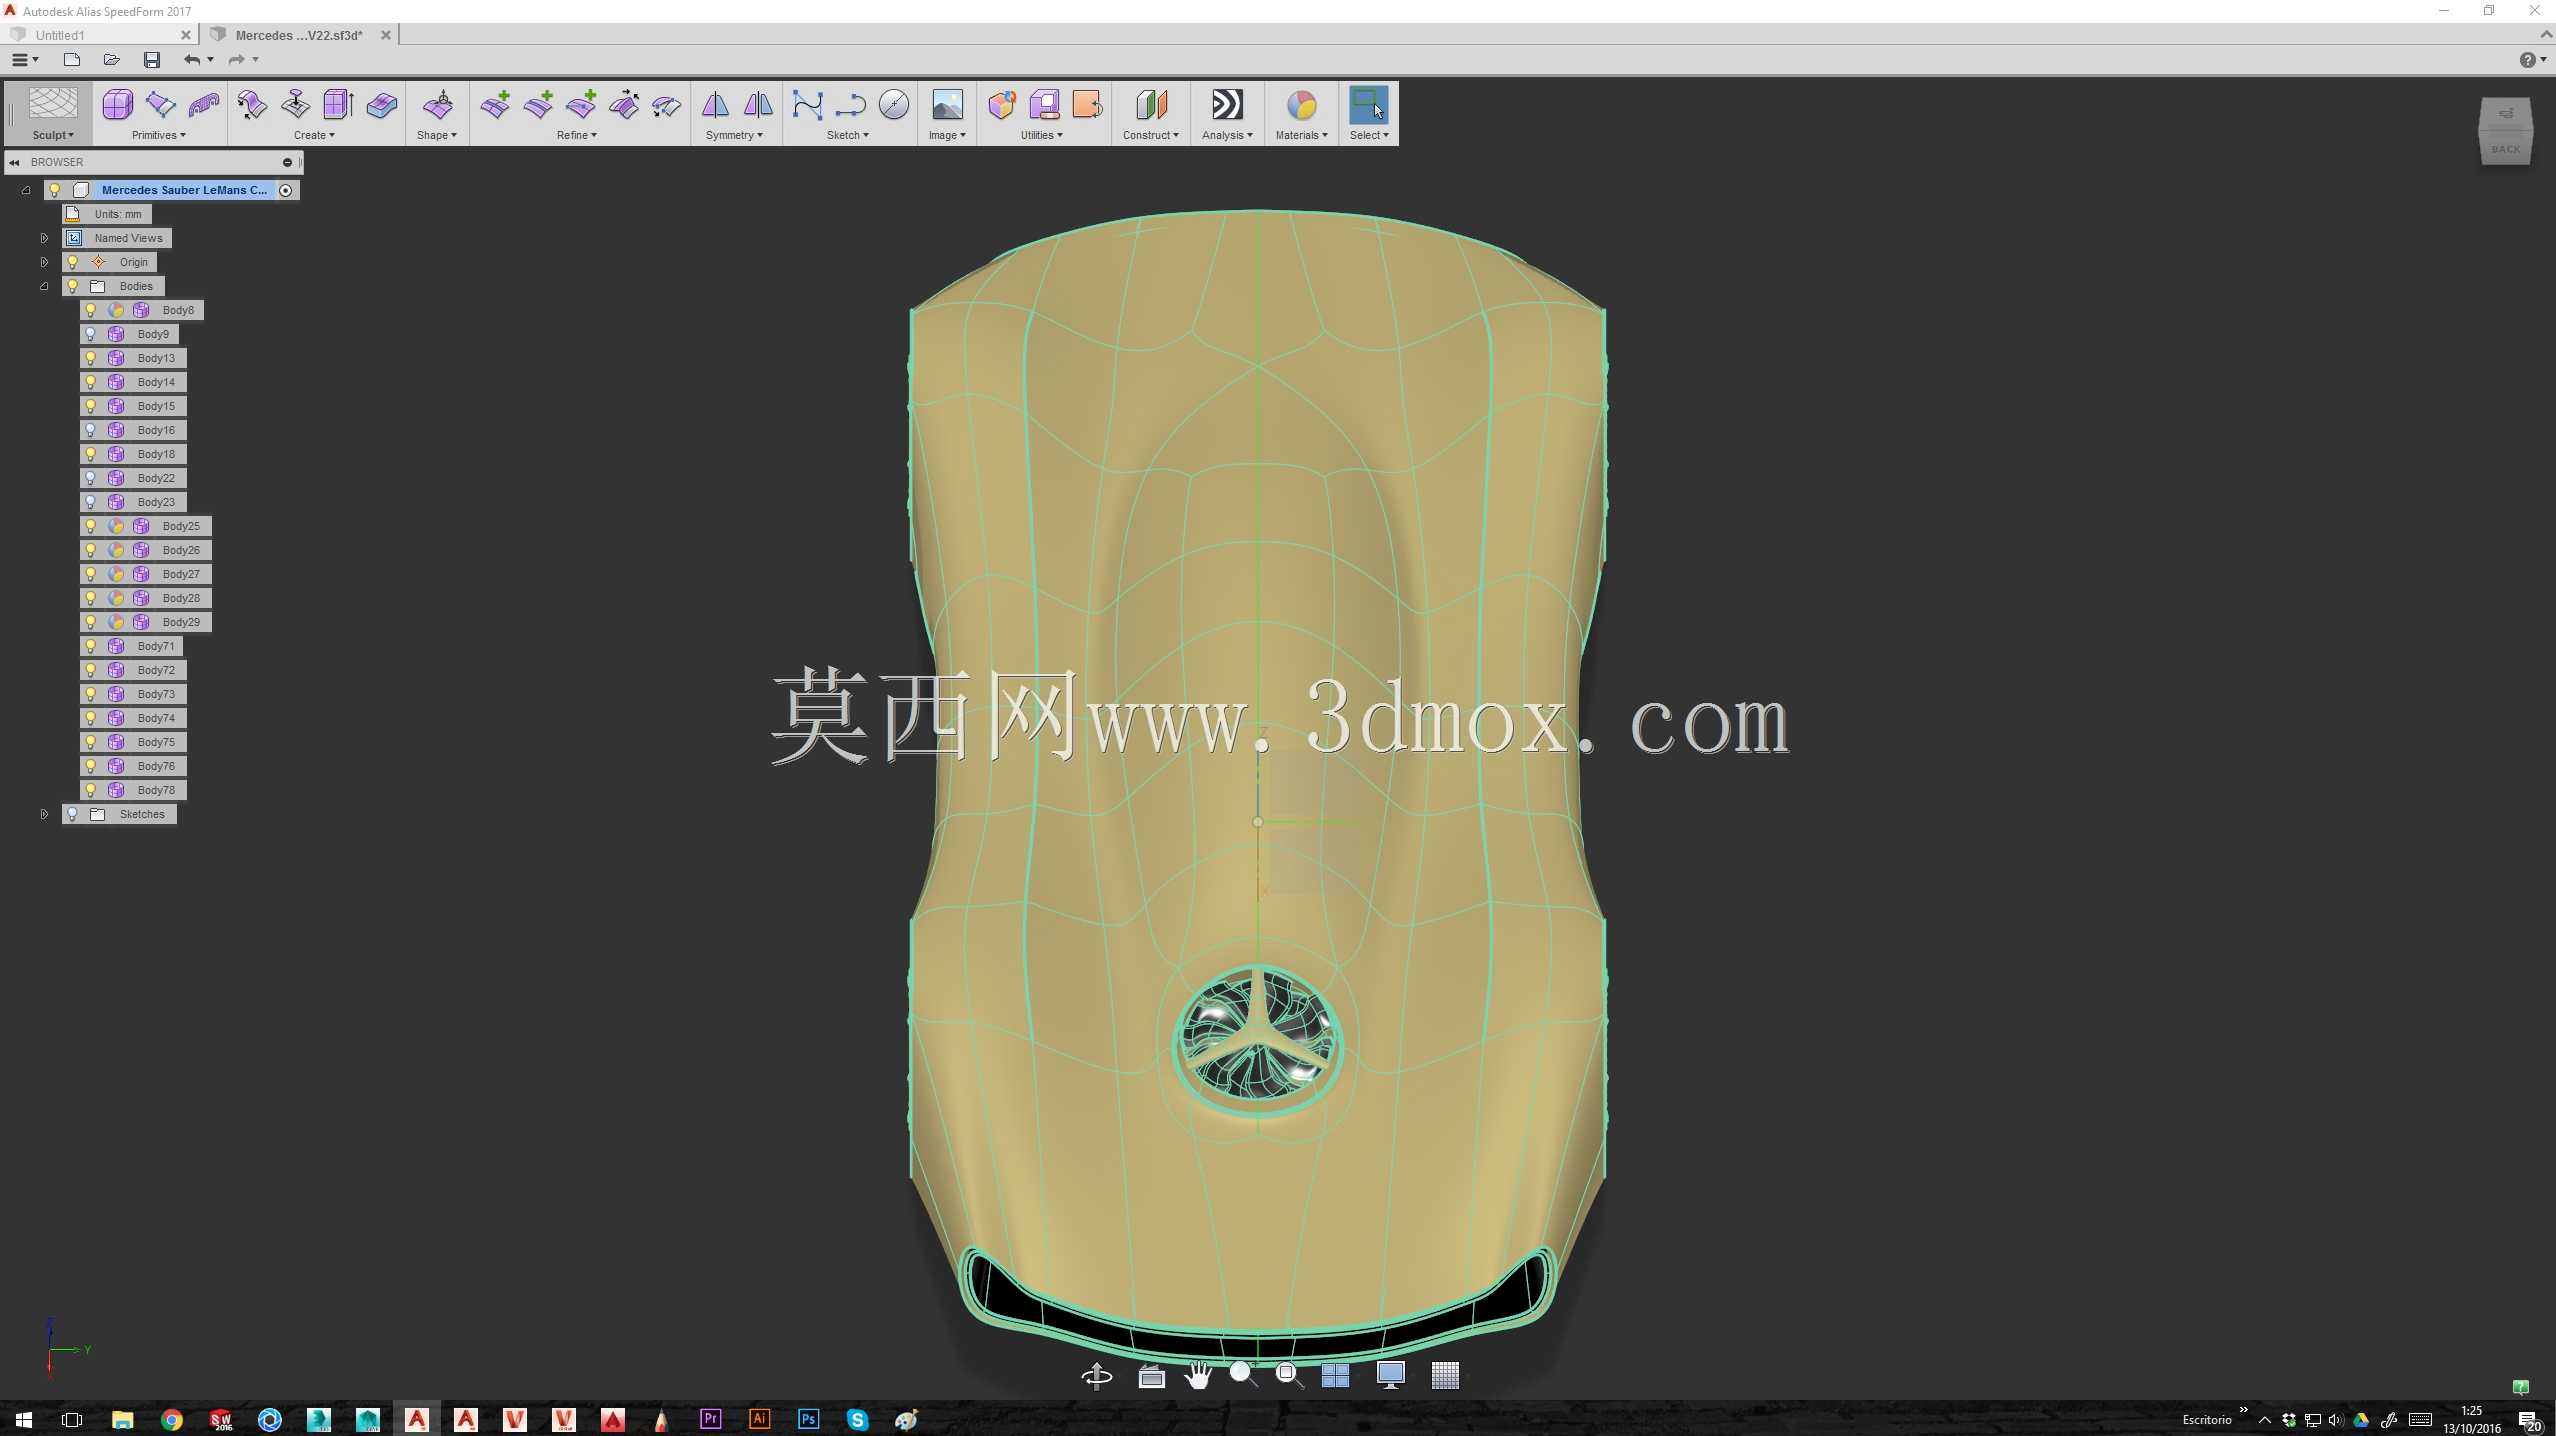The image size is (2556, 1436).
Task: Open the Primitives dropdown
Action: pos(158,135)
